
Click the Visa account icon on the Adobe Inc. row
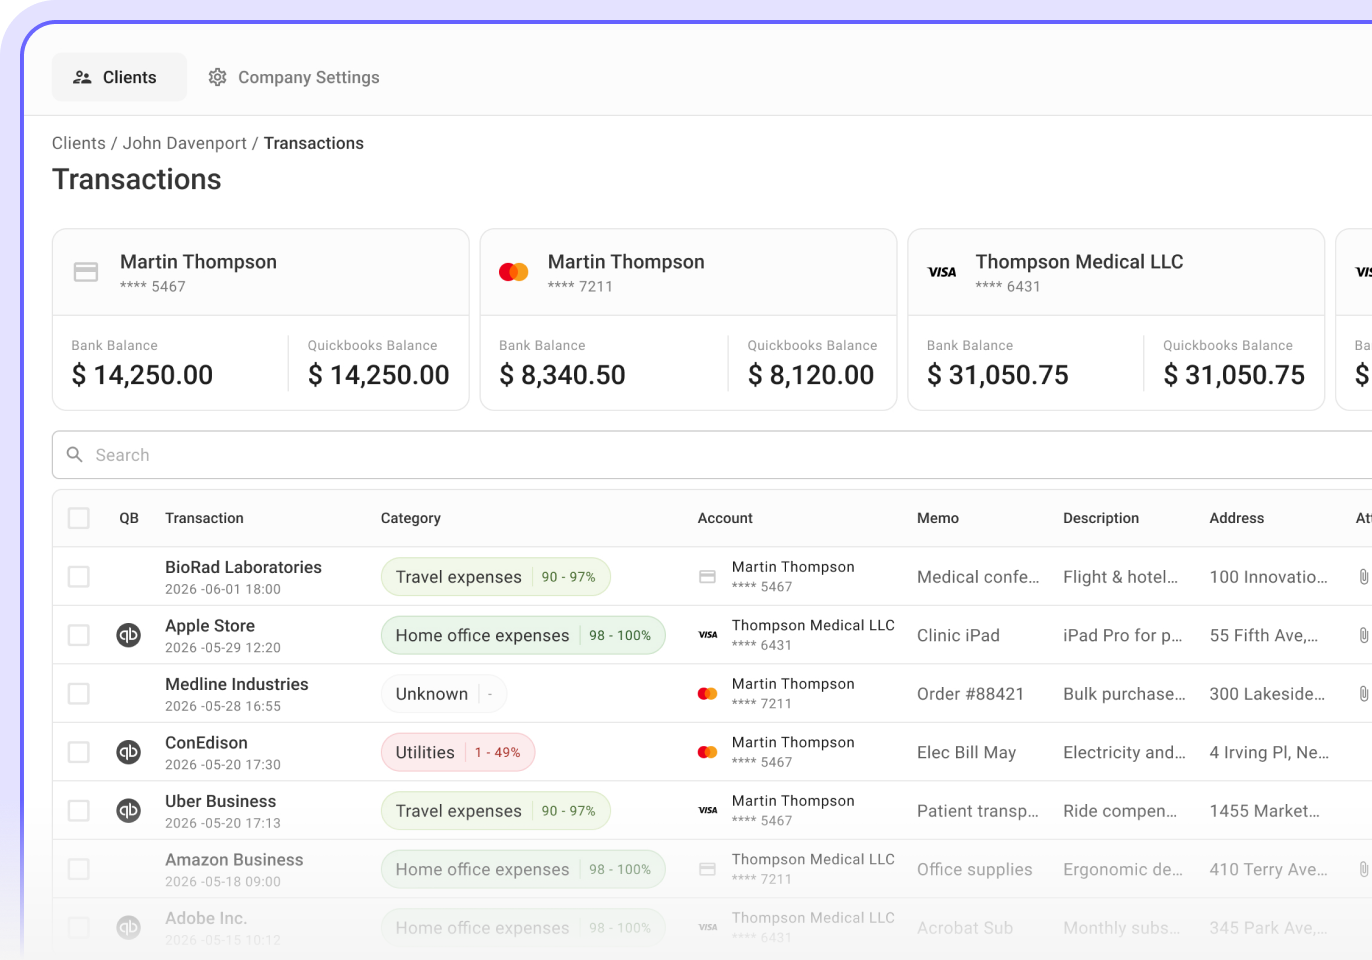(707, 928)
